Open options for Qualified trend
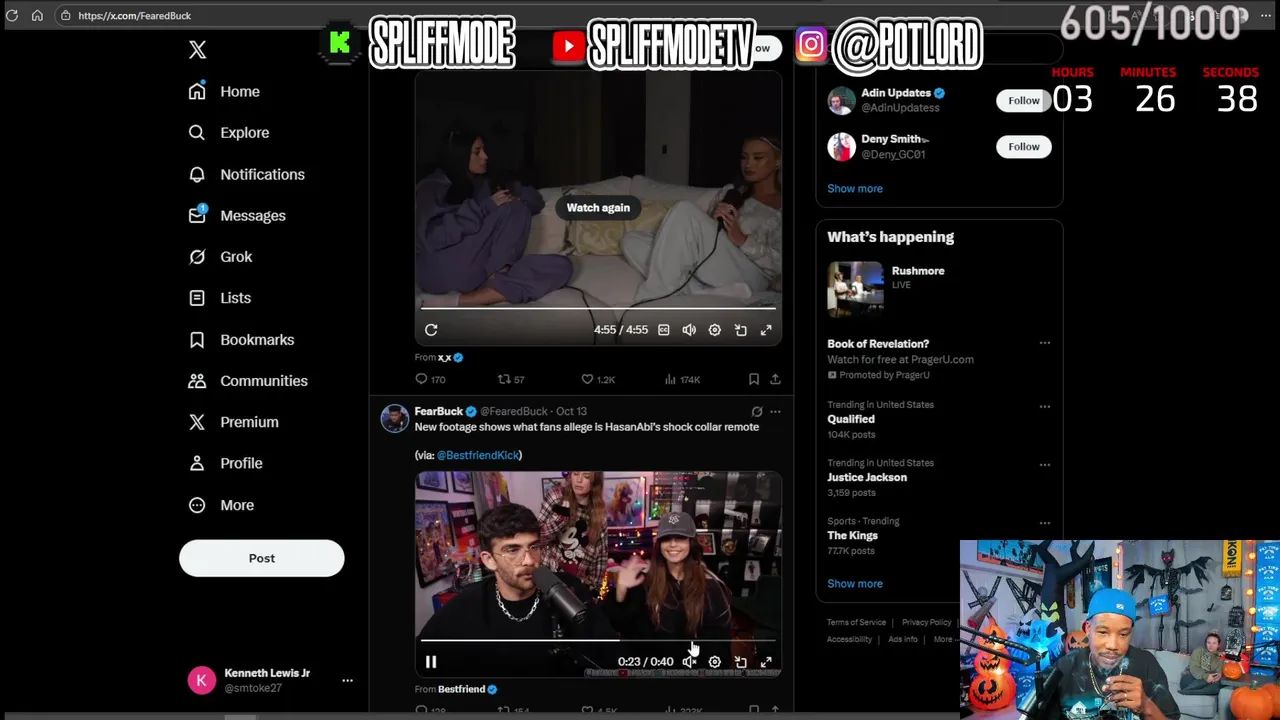This screenshot has height=720, width=1280. click(1044, 407)
